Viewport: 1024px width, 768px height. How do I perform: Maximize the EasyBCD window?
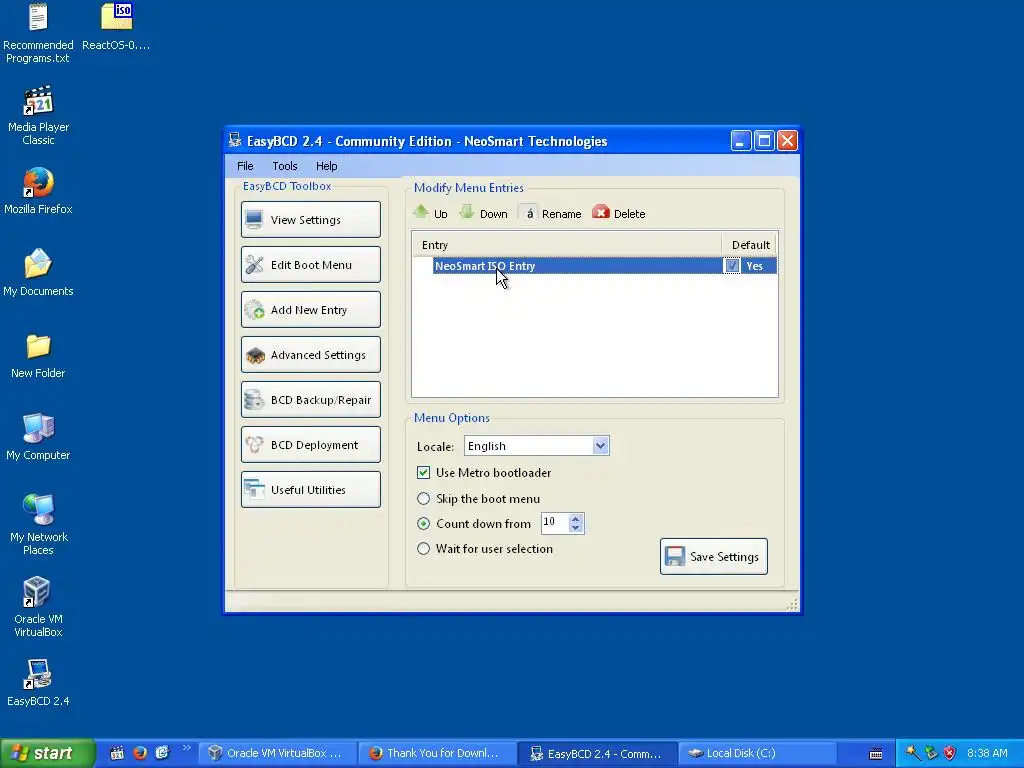[764, 140]
